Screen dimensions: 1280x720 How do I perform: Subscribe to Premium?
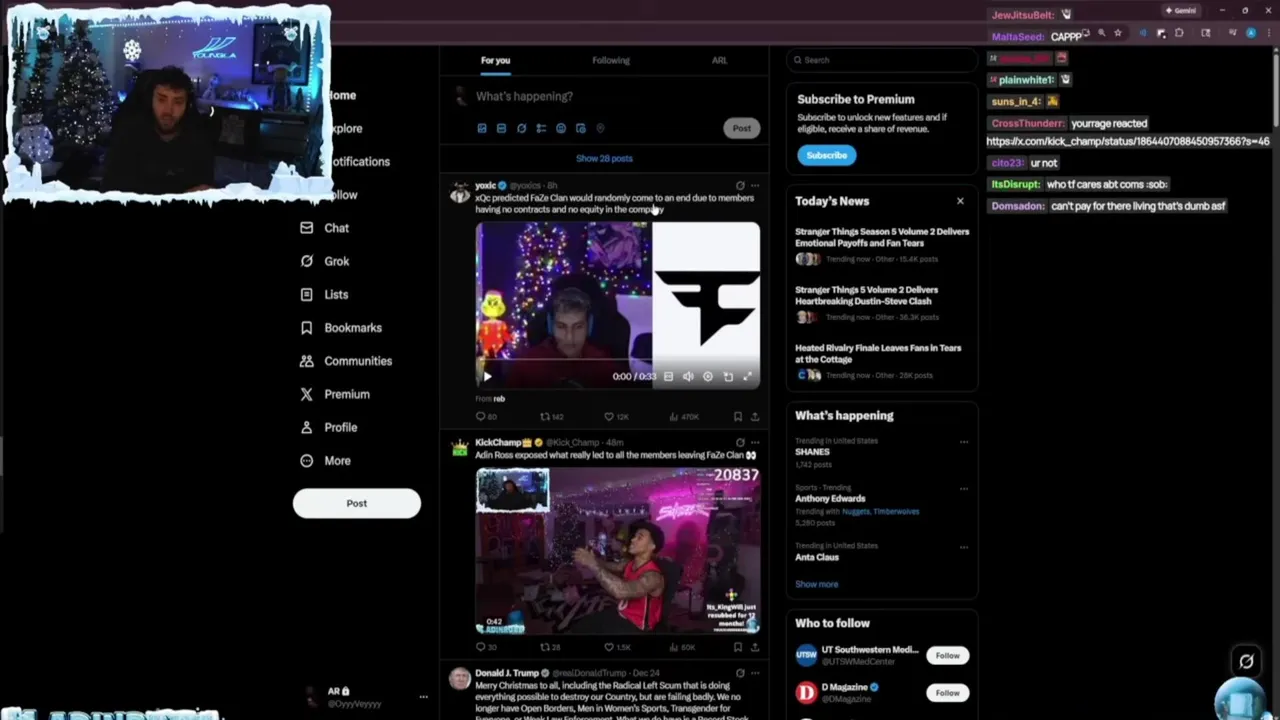click(x=826, y=155)
